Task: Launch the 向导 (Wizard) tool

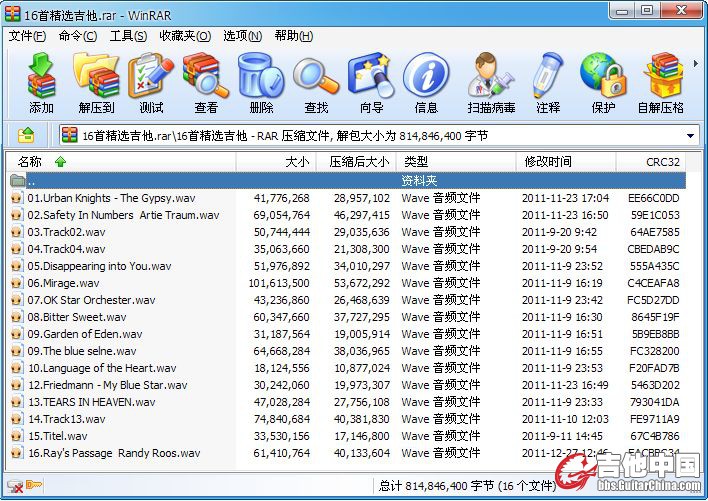Action: 371,83
